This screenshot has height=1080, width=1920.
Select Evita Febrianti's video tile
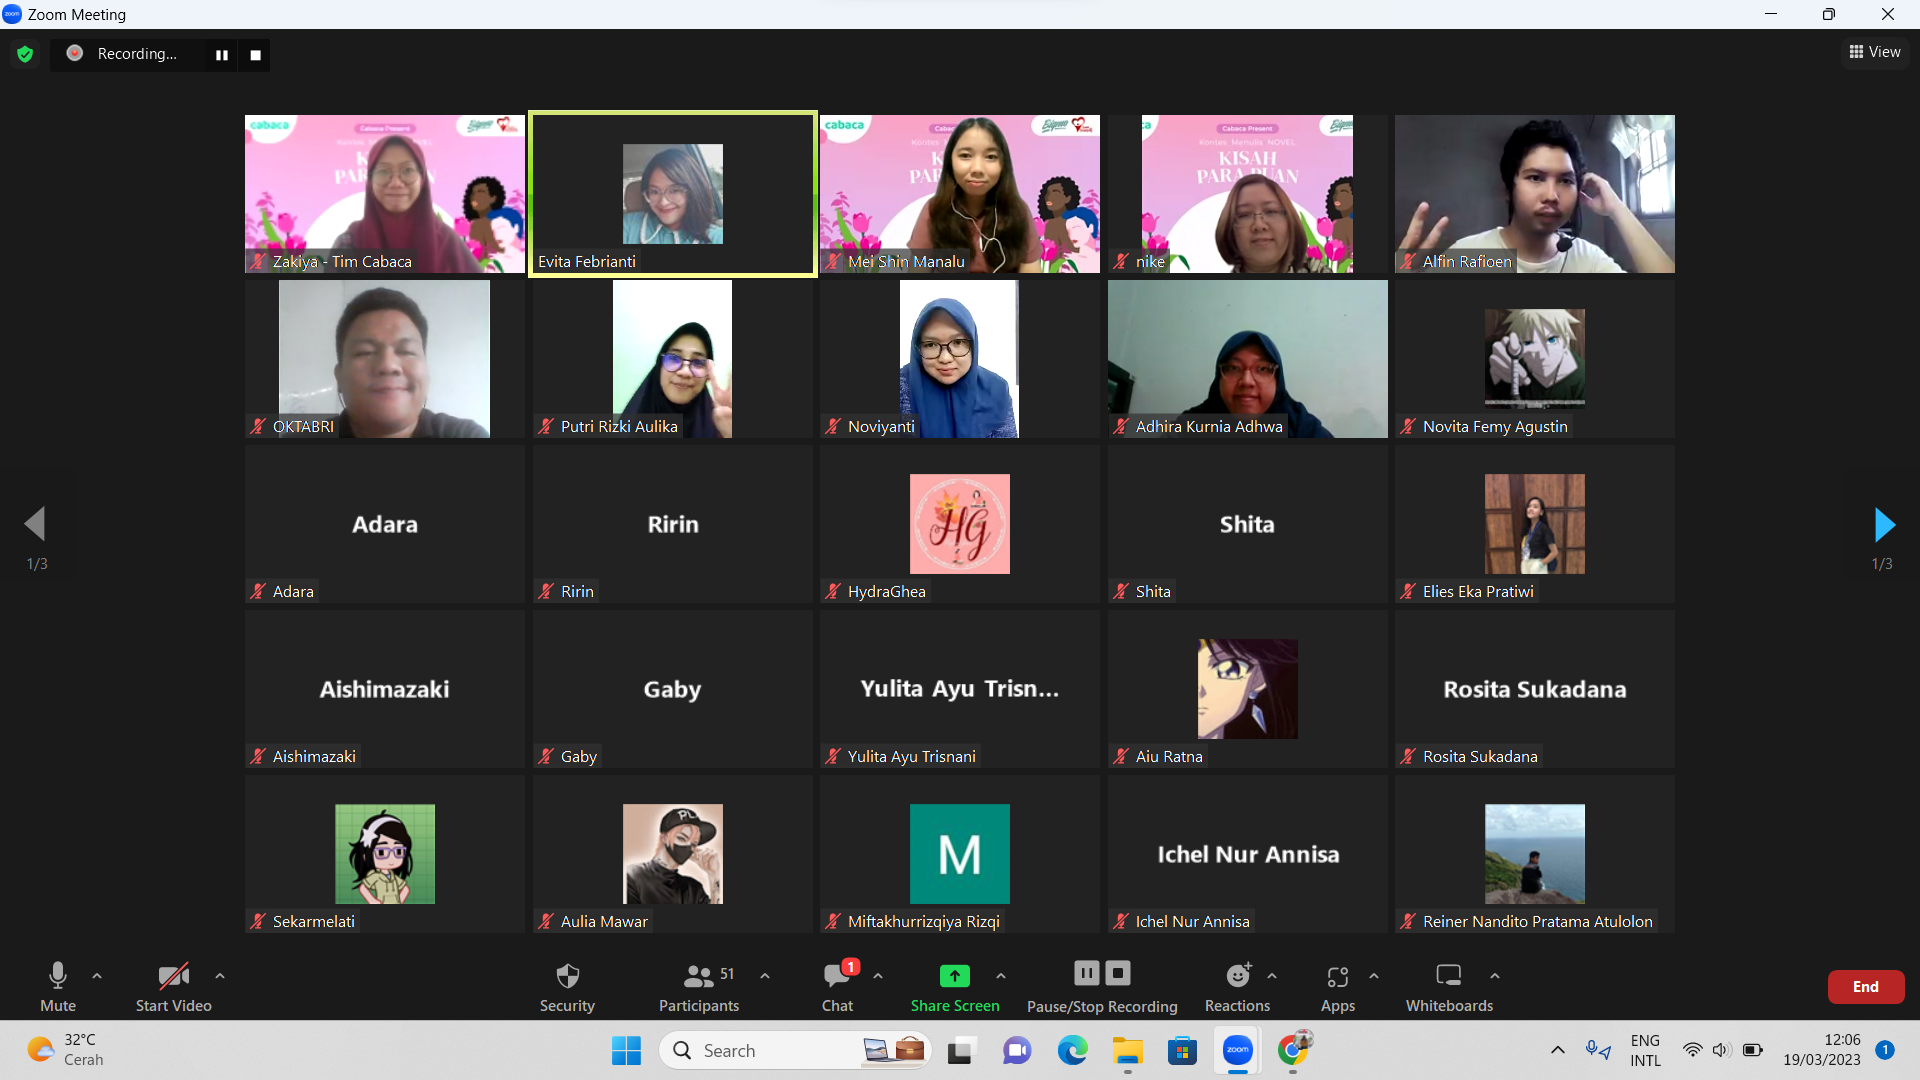tap(673, 194)
